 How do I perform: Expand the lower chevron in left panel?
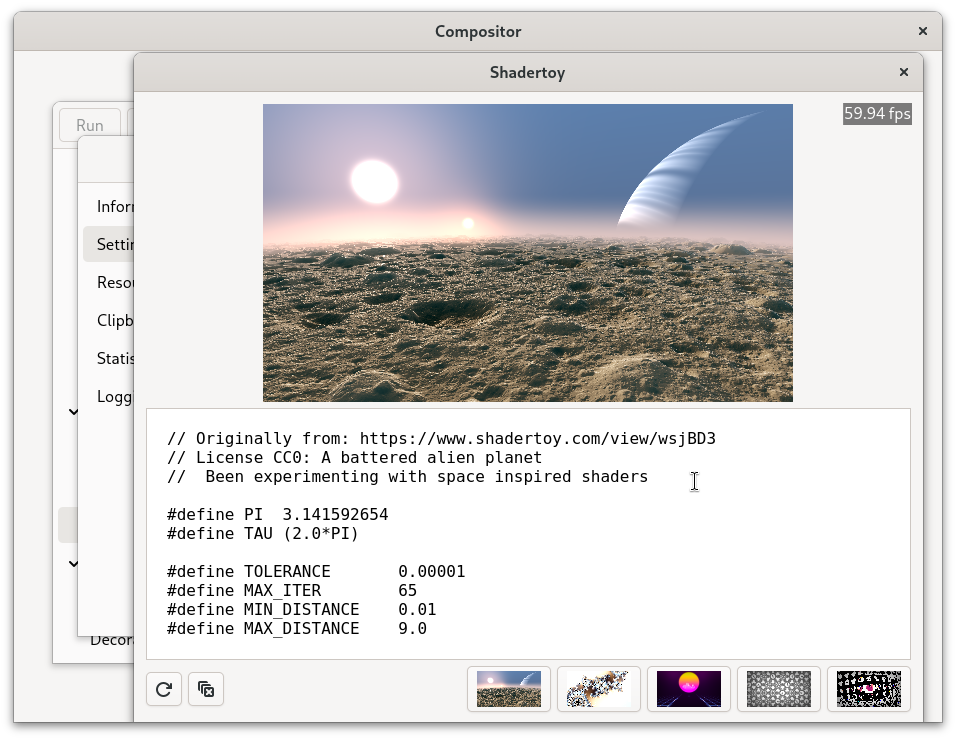(x=73, y=564)
